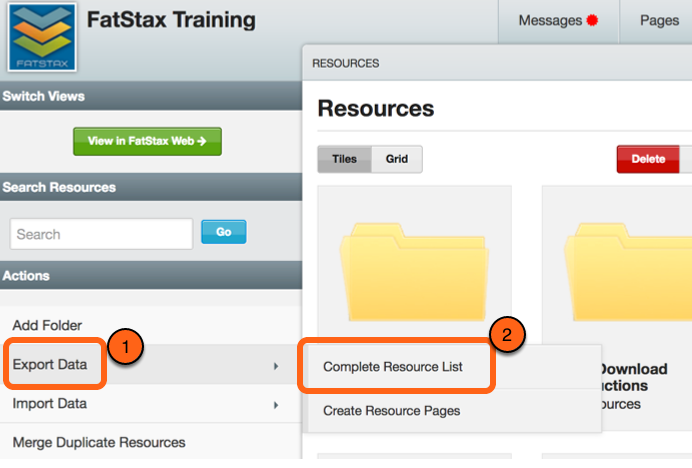Click the FatStax logo icon
The height and width of the screenshot is (468, 692).
coord(42,38)
